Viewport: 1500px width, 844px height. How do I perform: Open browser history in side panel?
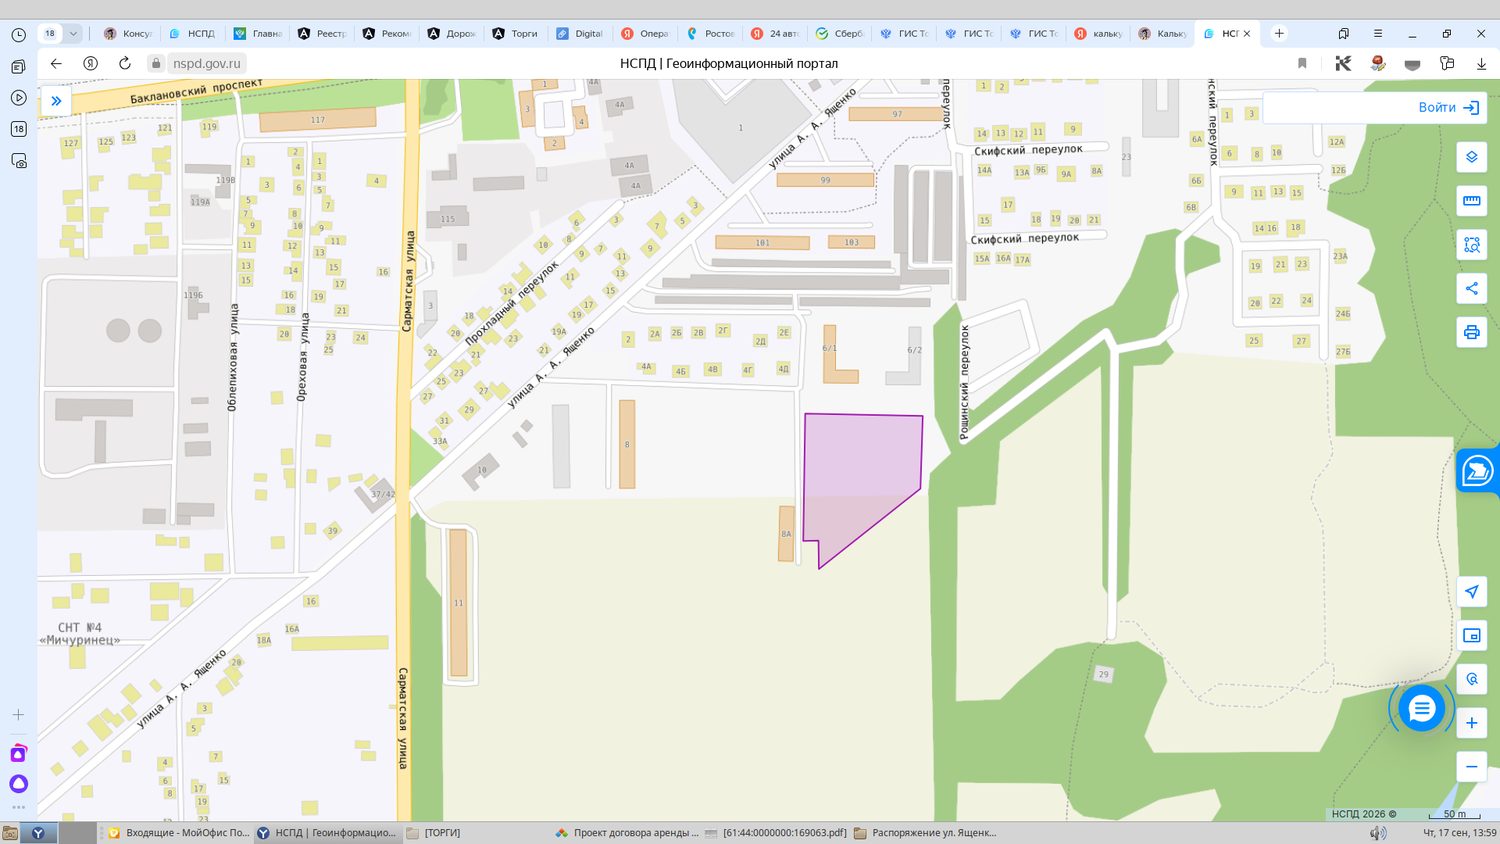click(x=18, y=35)
